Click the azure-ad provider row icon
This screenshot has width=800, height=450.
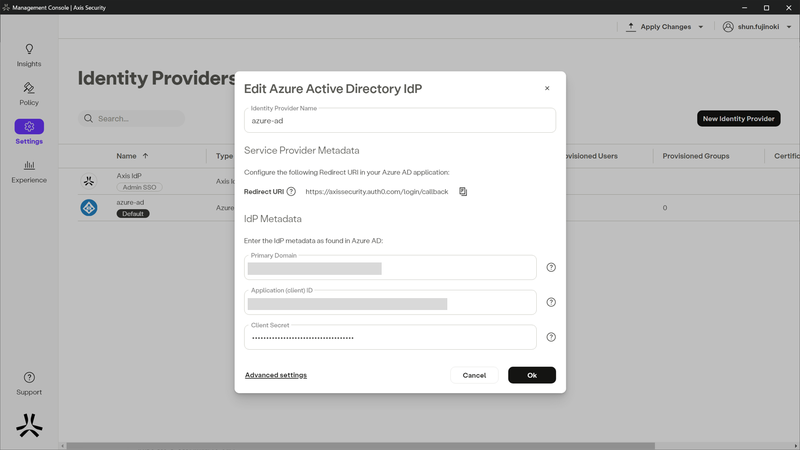click(x=89, y=208)
